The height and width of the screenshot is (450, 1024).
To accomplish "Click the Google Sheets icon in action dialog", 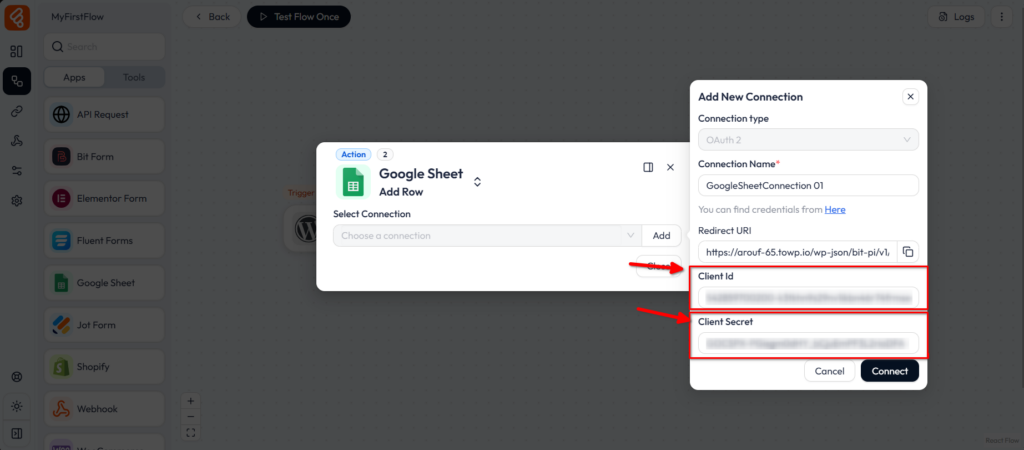I will 353,182.
